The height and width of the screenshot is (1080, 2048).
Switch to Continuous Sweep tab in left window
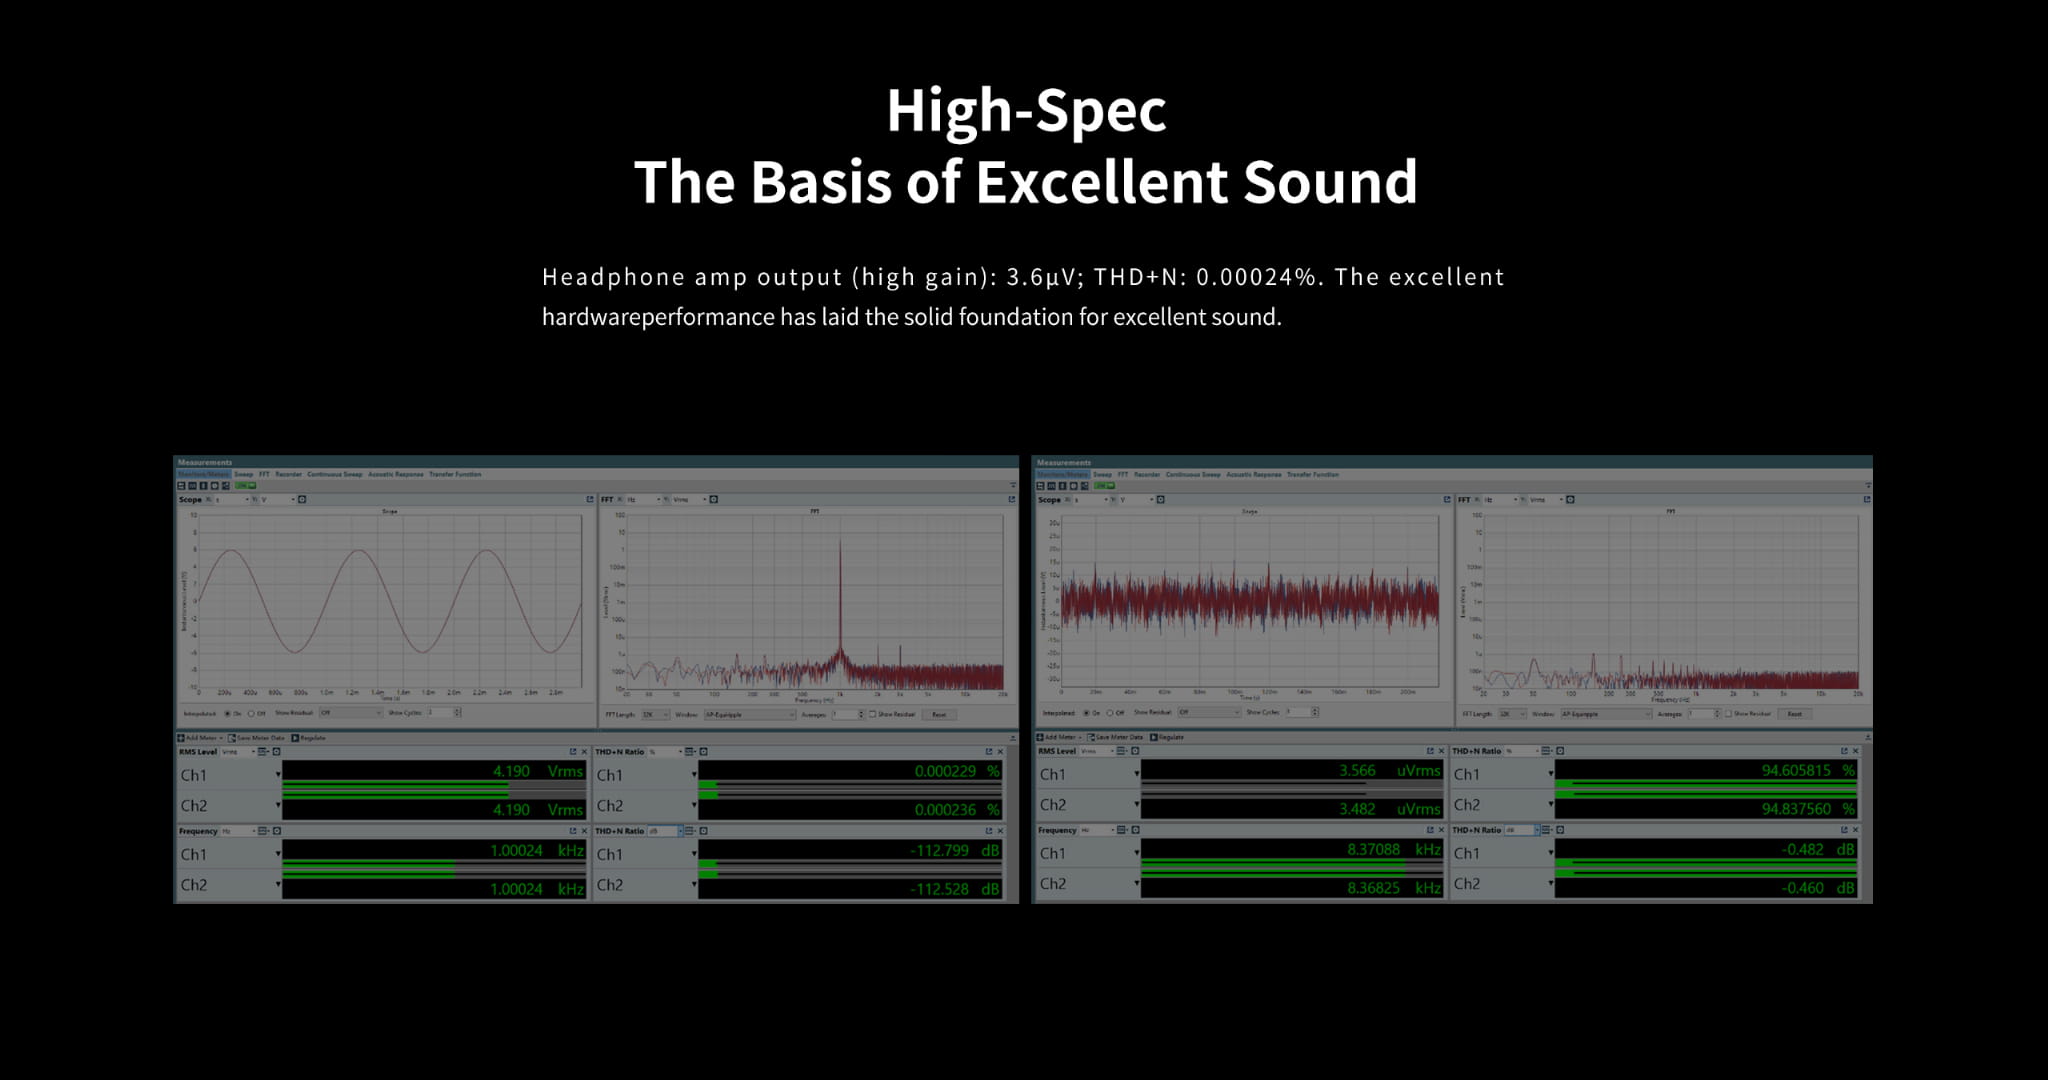[x=334, y=474]
